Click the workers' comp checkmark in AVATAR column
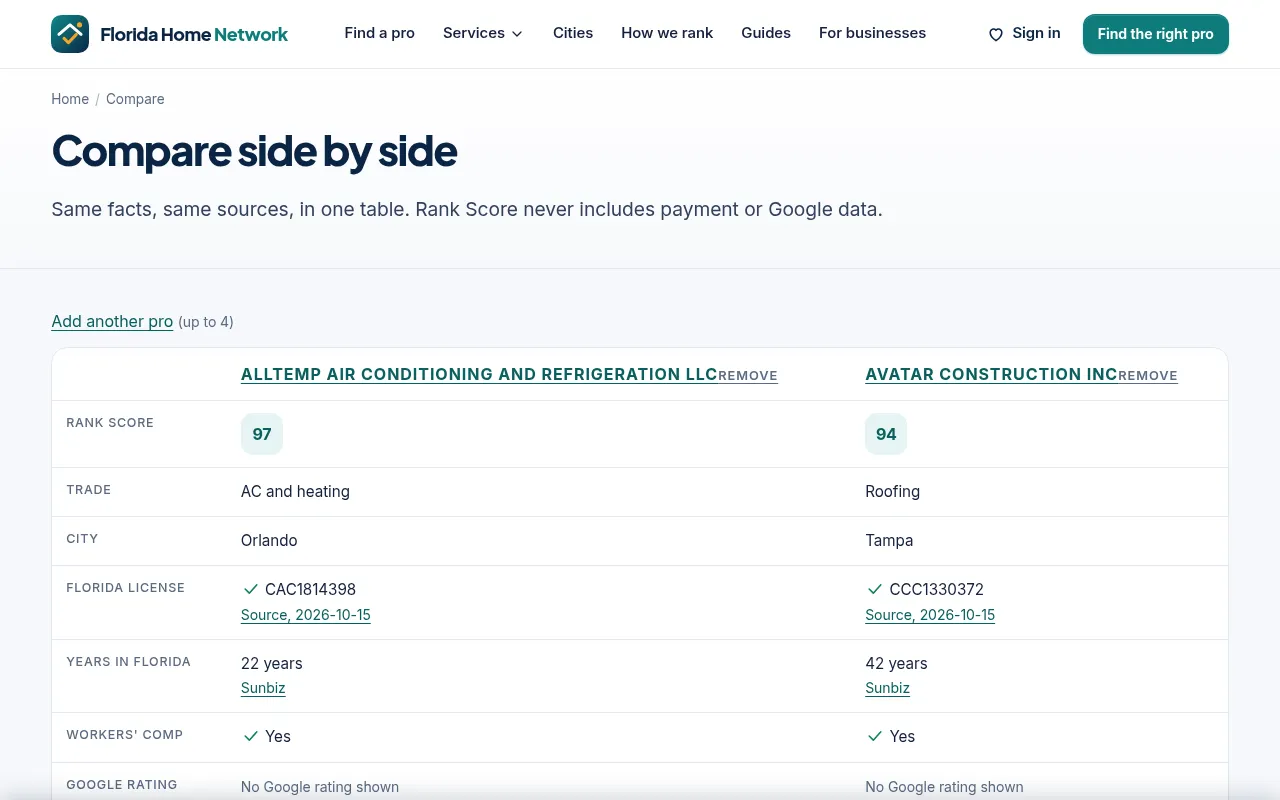 point(875,737)
